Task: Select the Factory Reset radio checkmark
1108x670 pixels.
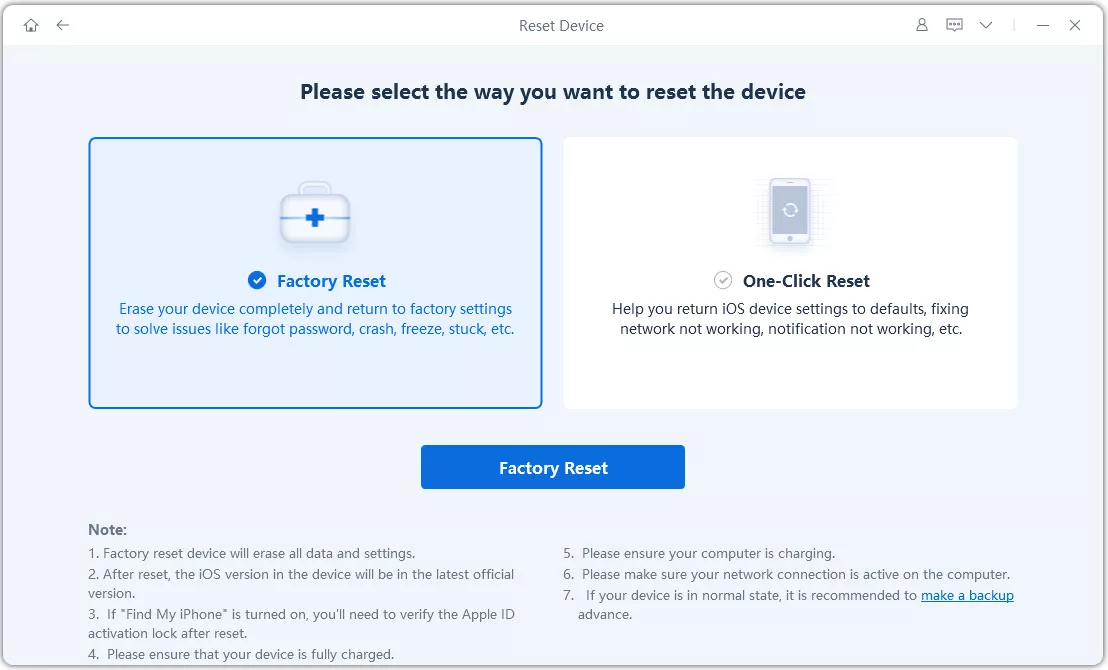Action: coord(257,281)
